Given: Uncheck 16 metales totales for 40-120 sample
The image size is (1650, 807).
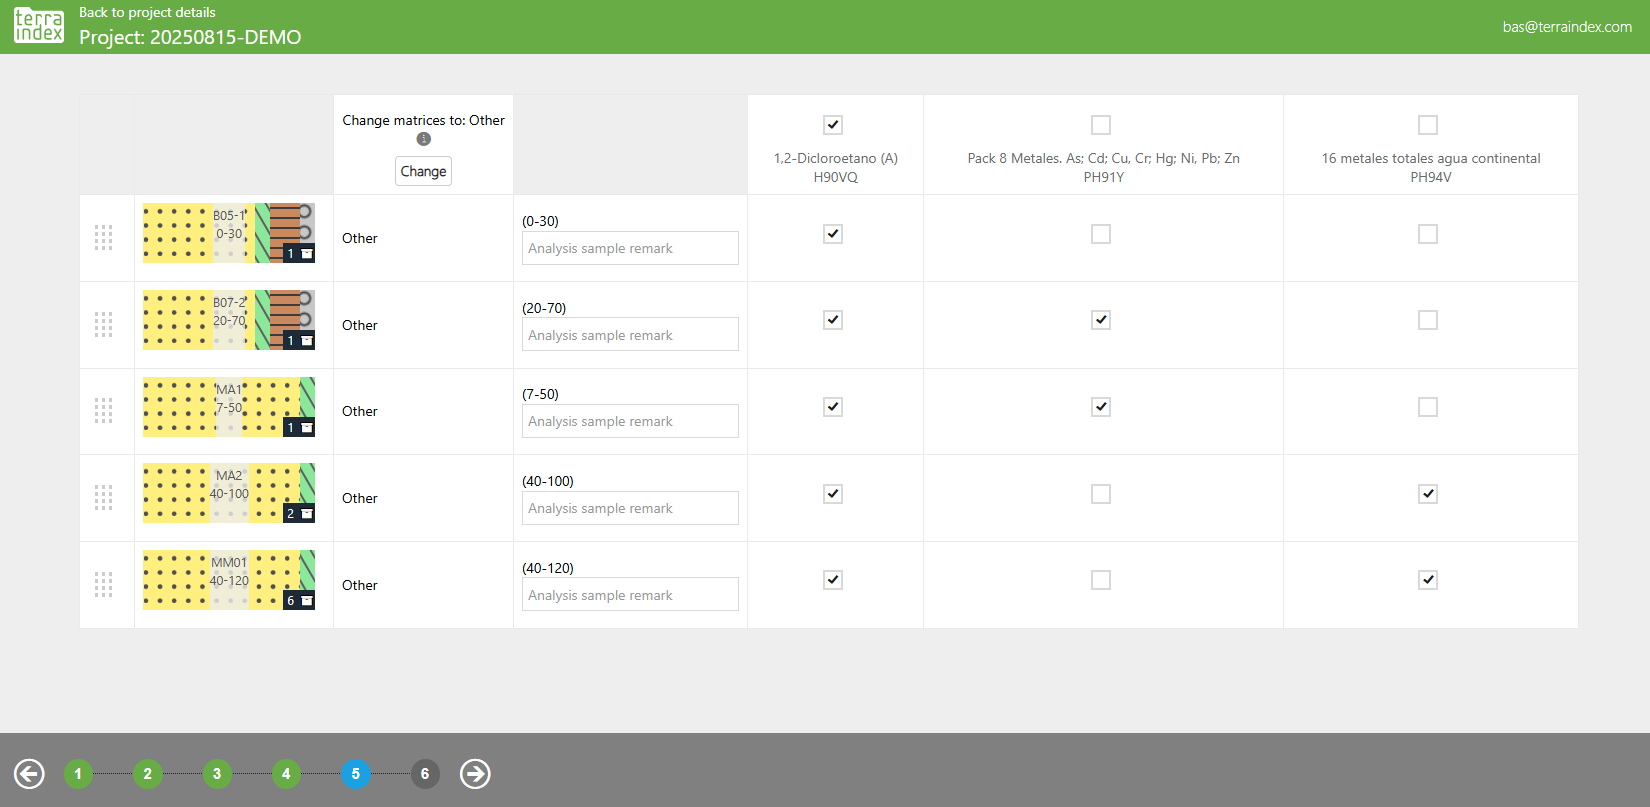Looking at the screenshot, I should [x=1428, y=580].
